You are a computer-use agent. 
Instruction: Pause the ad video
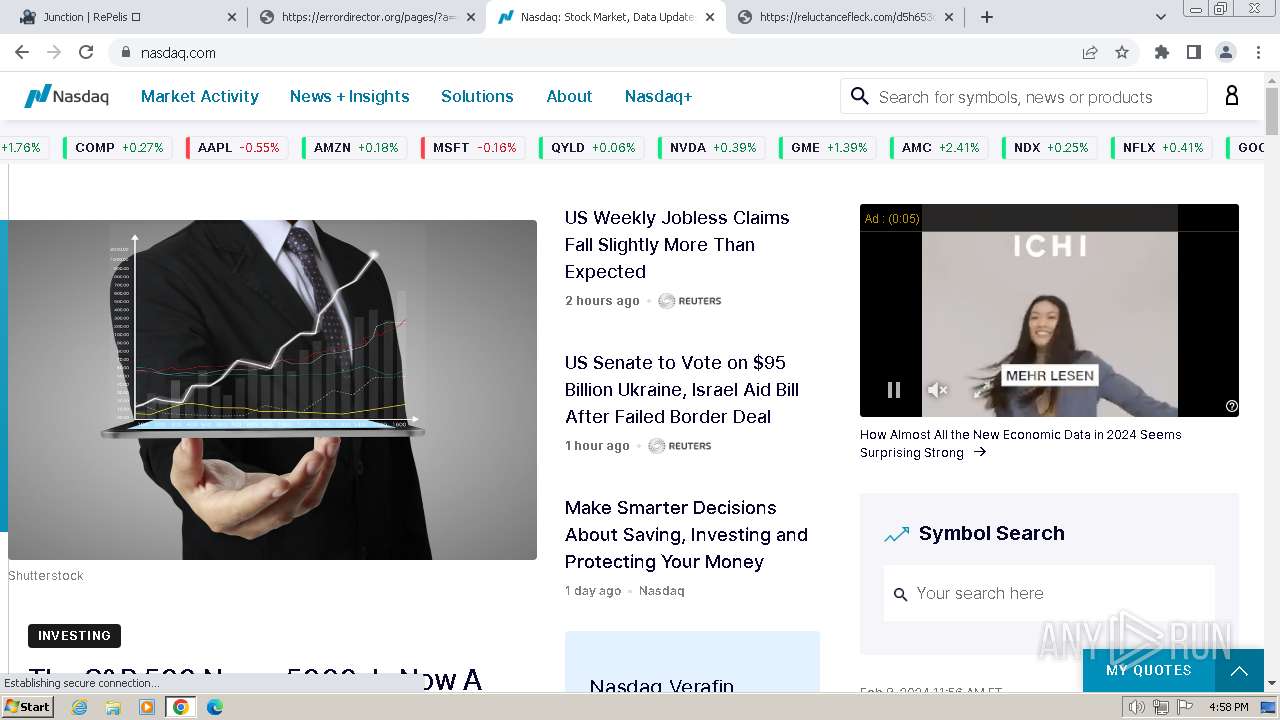(x=894, y=390)
